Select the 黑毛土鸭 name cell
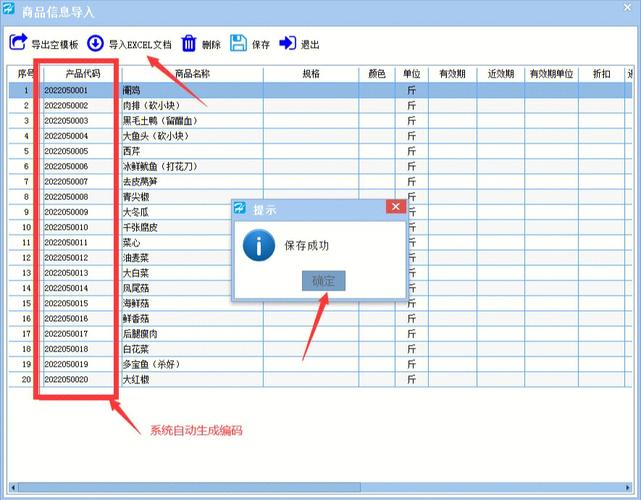Image resolution: width=641 pixels, height=500 pixels. coord(192,121)
